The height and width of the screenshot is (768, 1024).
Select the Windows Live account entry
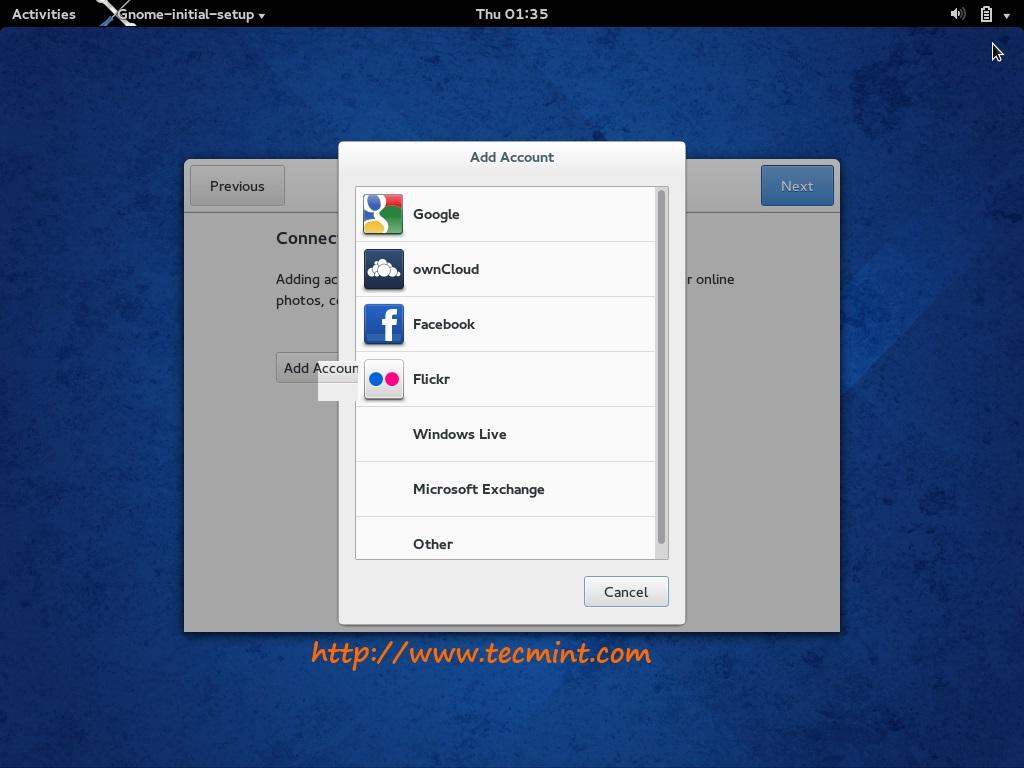tap(459, 434)
